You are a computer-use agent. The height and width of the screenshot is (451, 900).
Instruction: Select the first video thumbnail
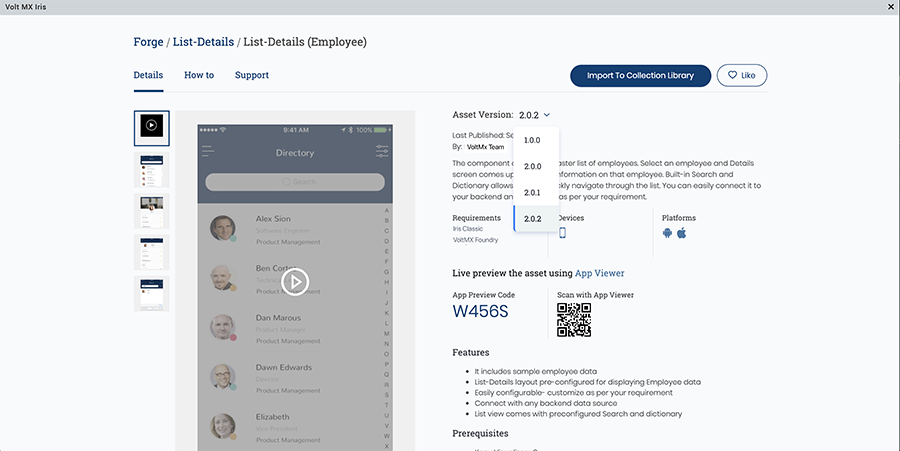[x=152, y=127]
